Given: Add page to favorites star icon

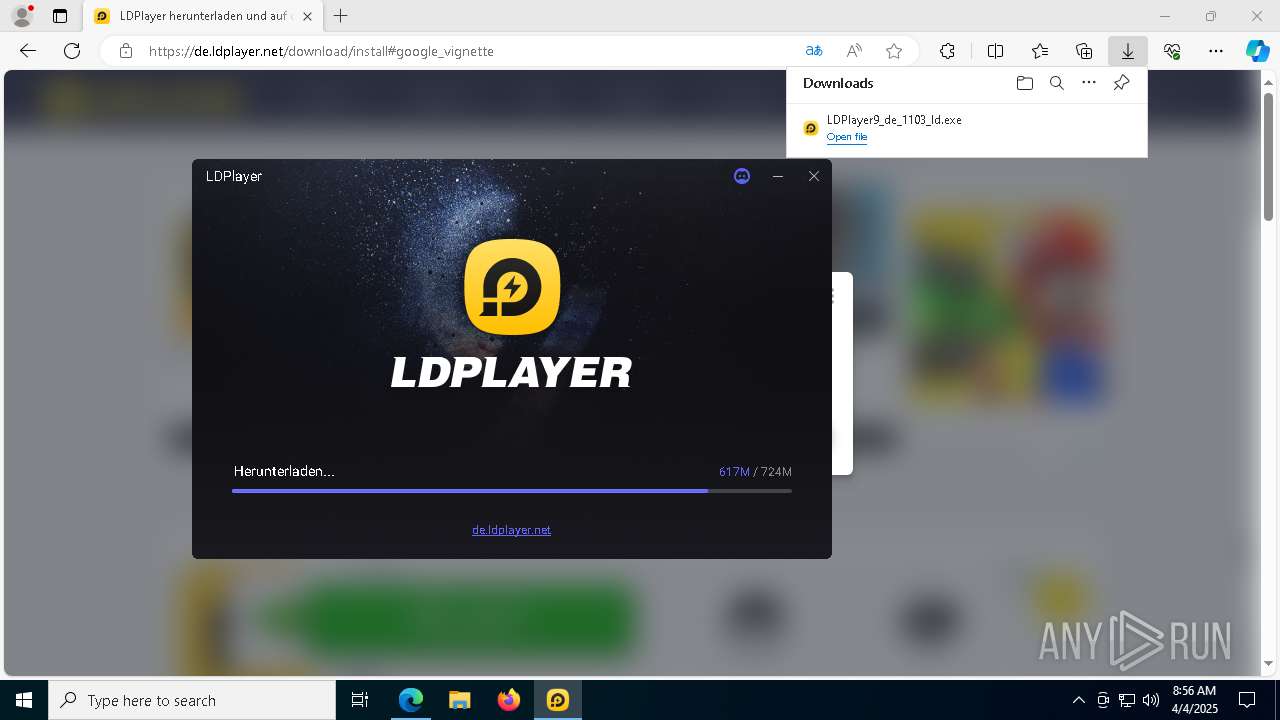Looking at the screenshot, I should coord(894,51).
